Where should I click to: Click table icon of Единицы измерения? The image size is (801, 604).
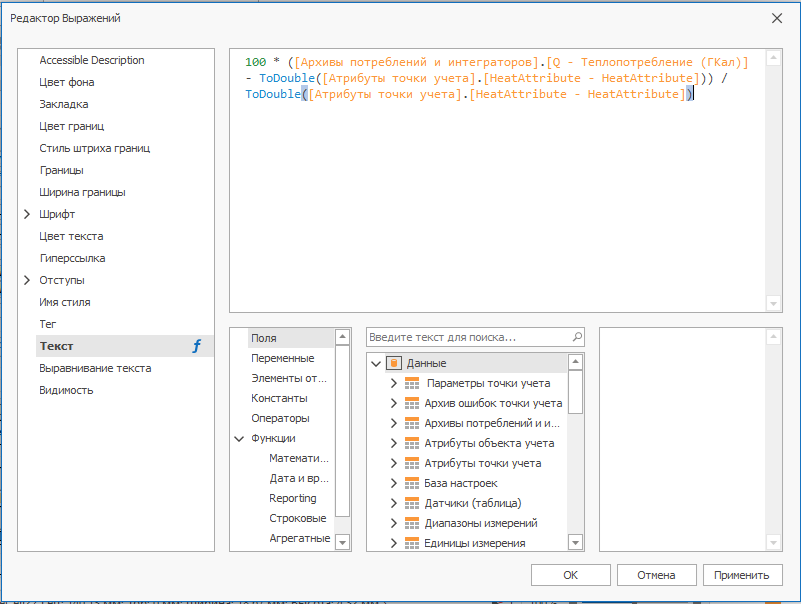coord(412,543)
